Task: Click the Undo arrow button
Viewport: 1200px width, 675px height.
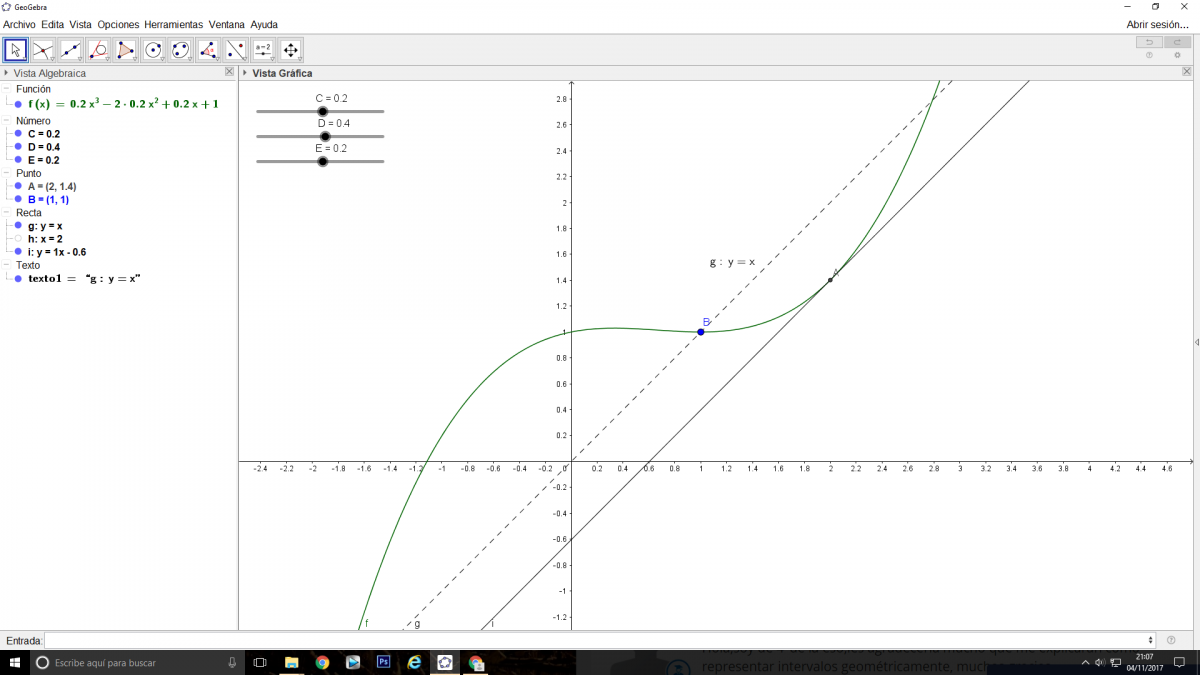Action: coord(1149,42)
